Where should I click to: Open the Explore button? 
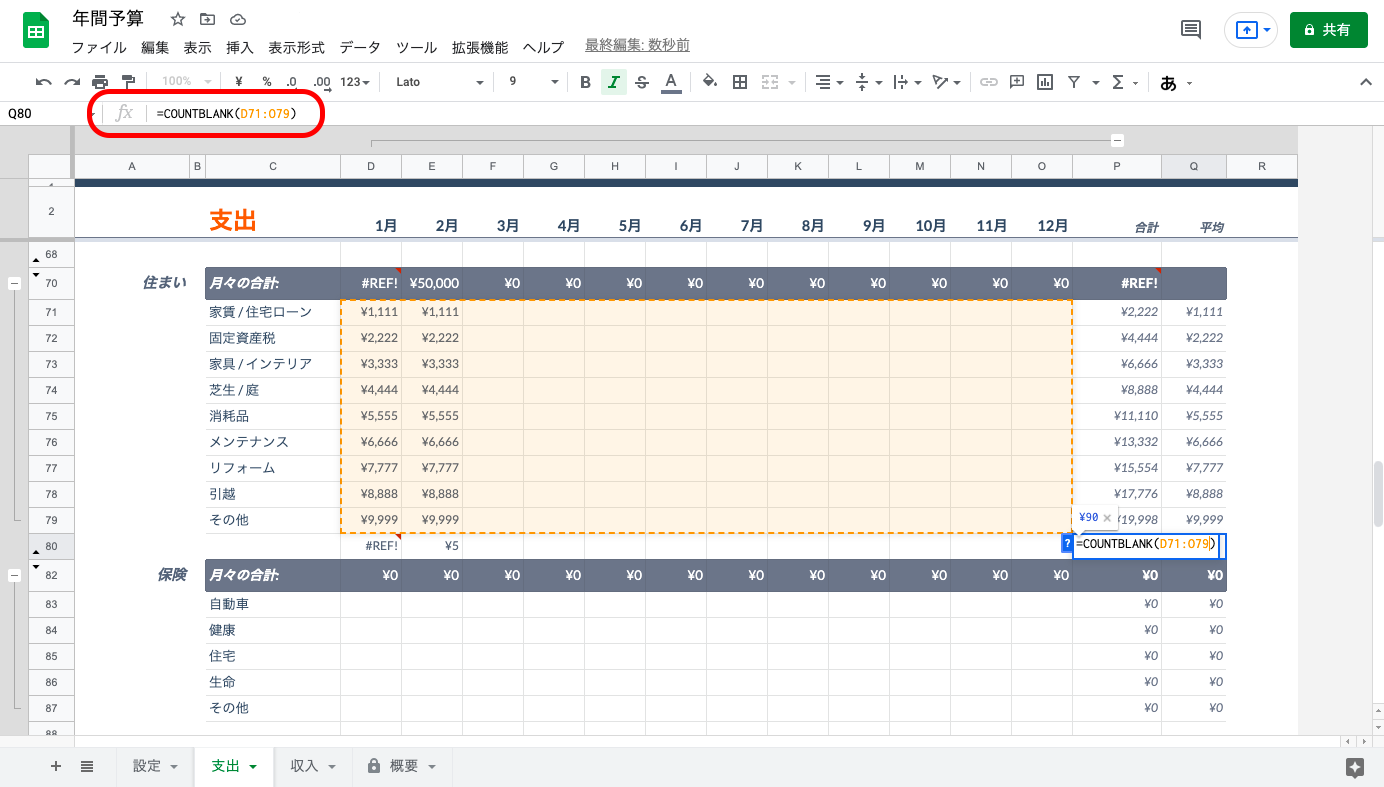(1355, 767)
